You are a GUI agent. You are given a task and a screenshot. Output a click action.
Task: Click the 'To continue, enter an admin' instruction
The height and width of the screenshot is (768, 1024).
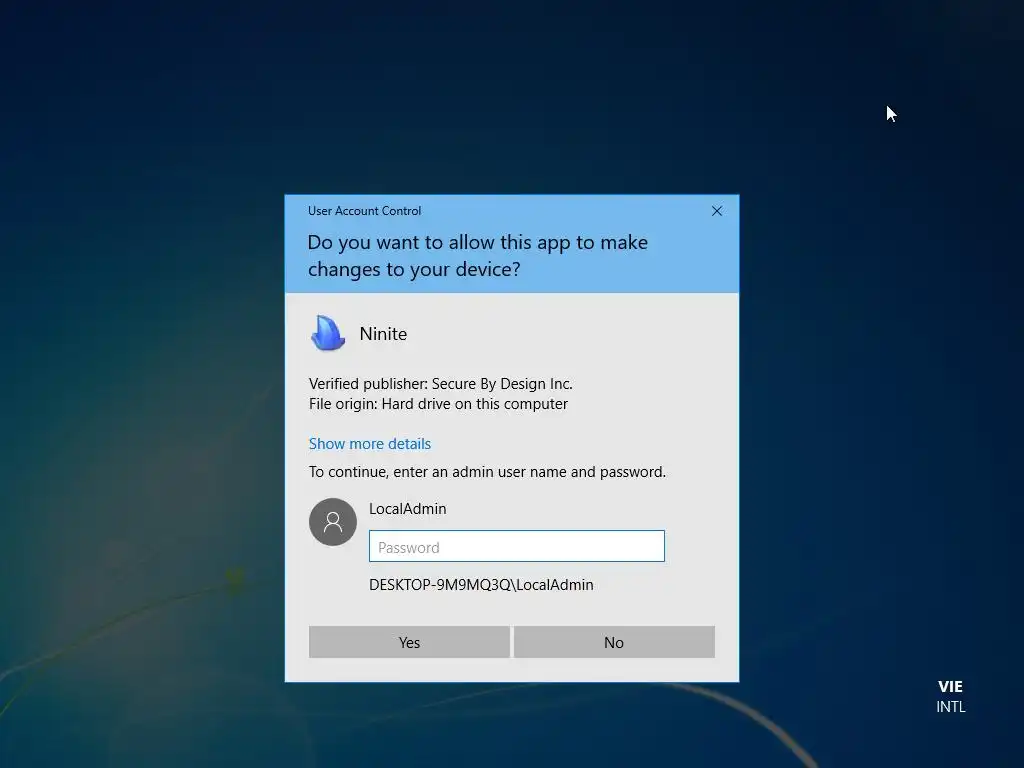click(x=487, y=472)
